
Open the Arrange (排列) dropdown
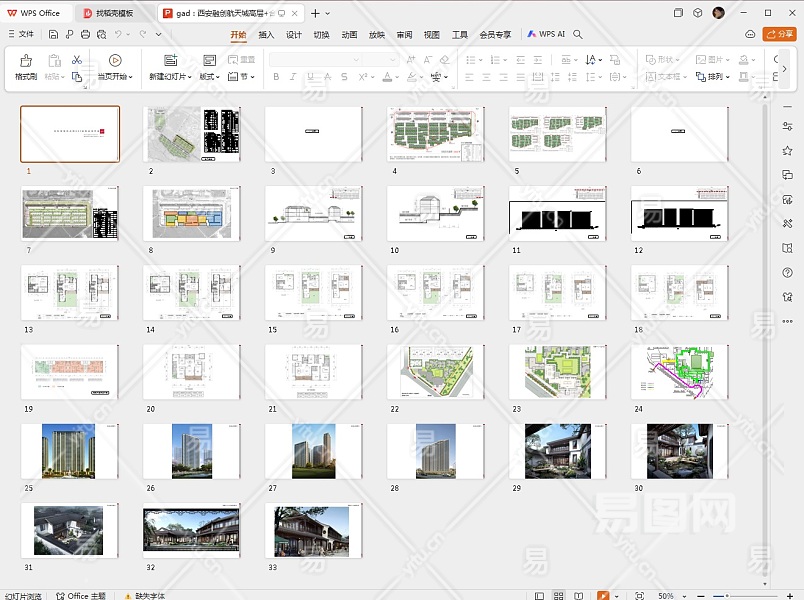(x=718, y=77)
